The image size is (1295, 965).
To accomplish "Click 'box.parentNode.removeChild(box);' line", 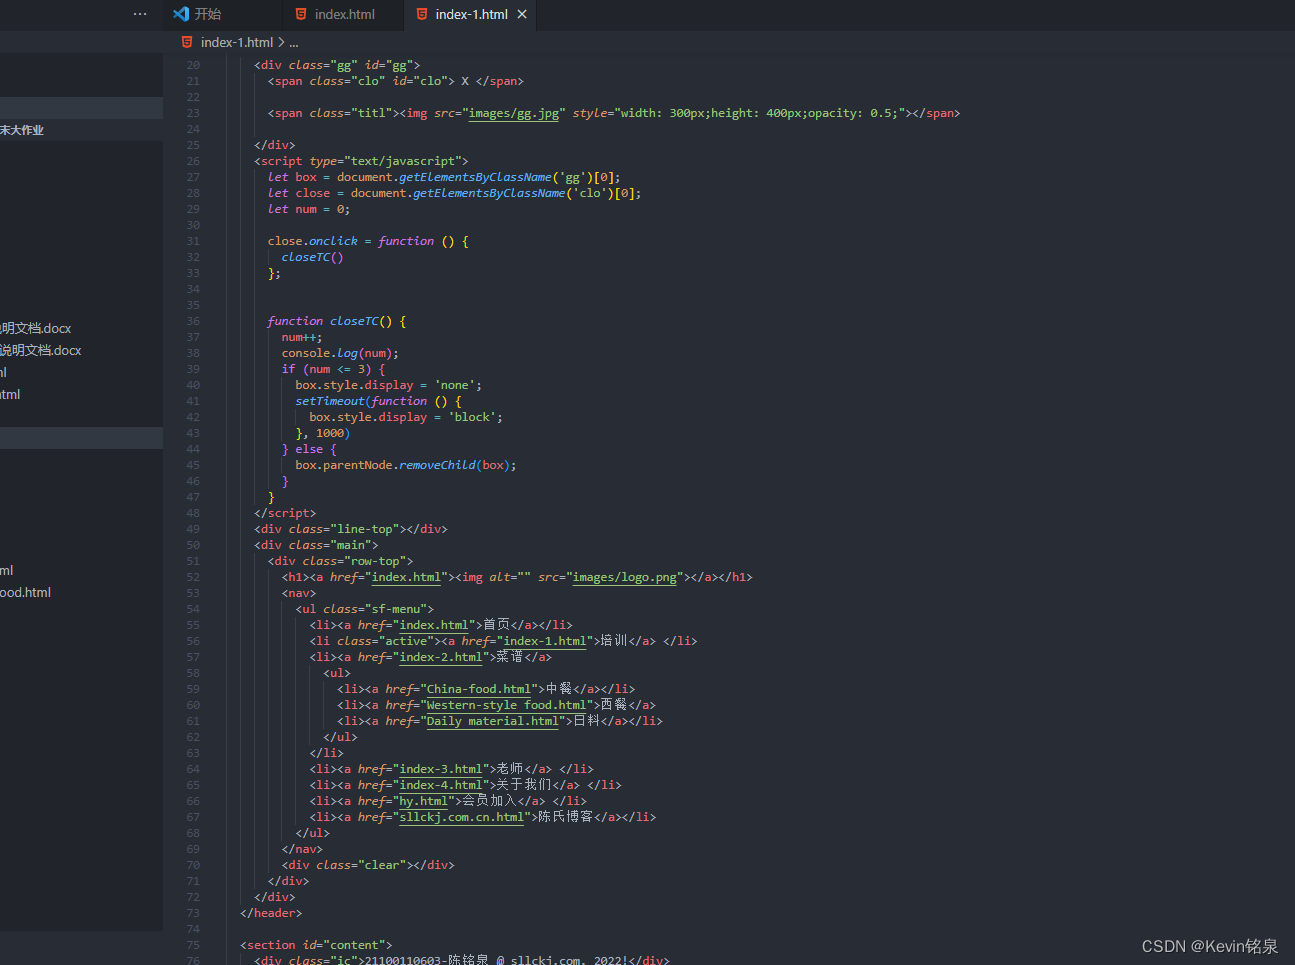I will click(406, 465).
